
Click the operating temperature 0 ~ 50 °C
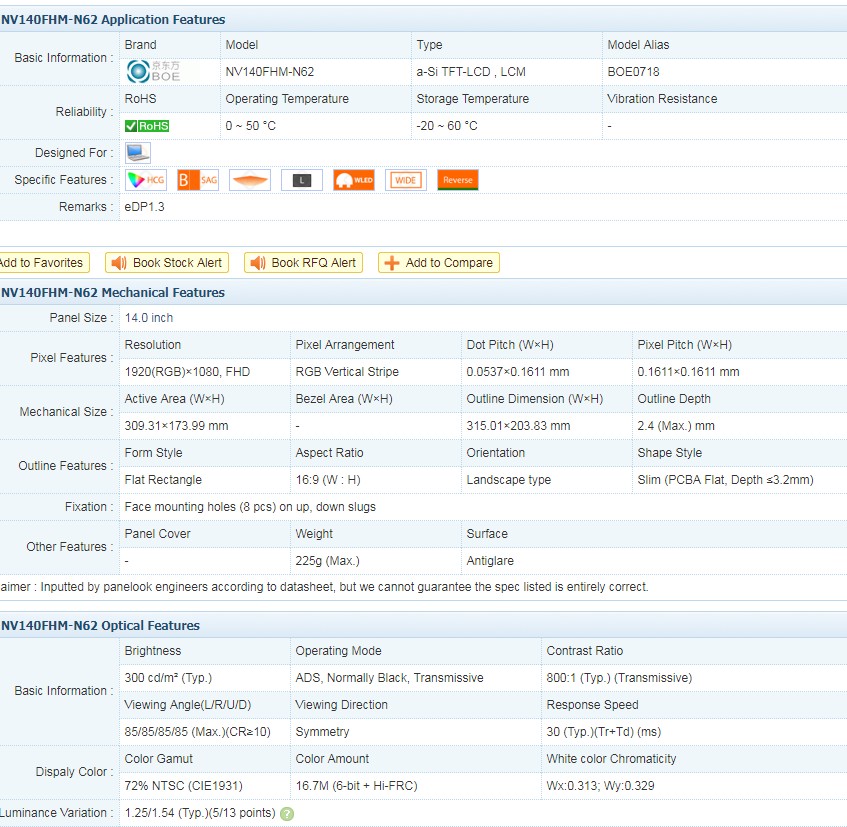point(251,126)
